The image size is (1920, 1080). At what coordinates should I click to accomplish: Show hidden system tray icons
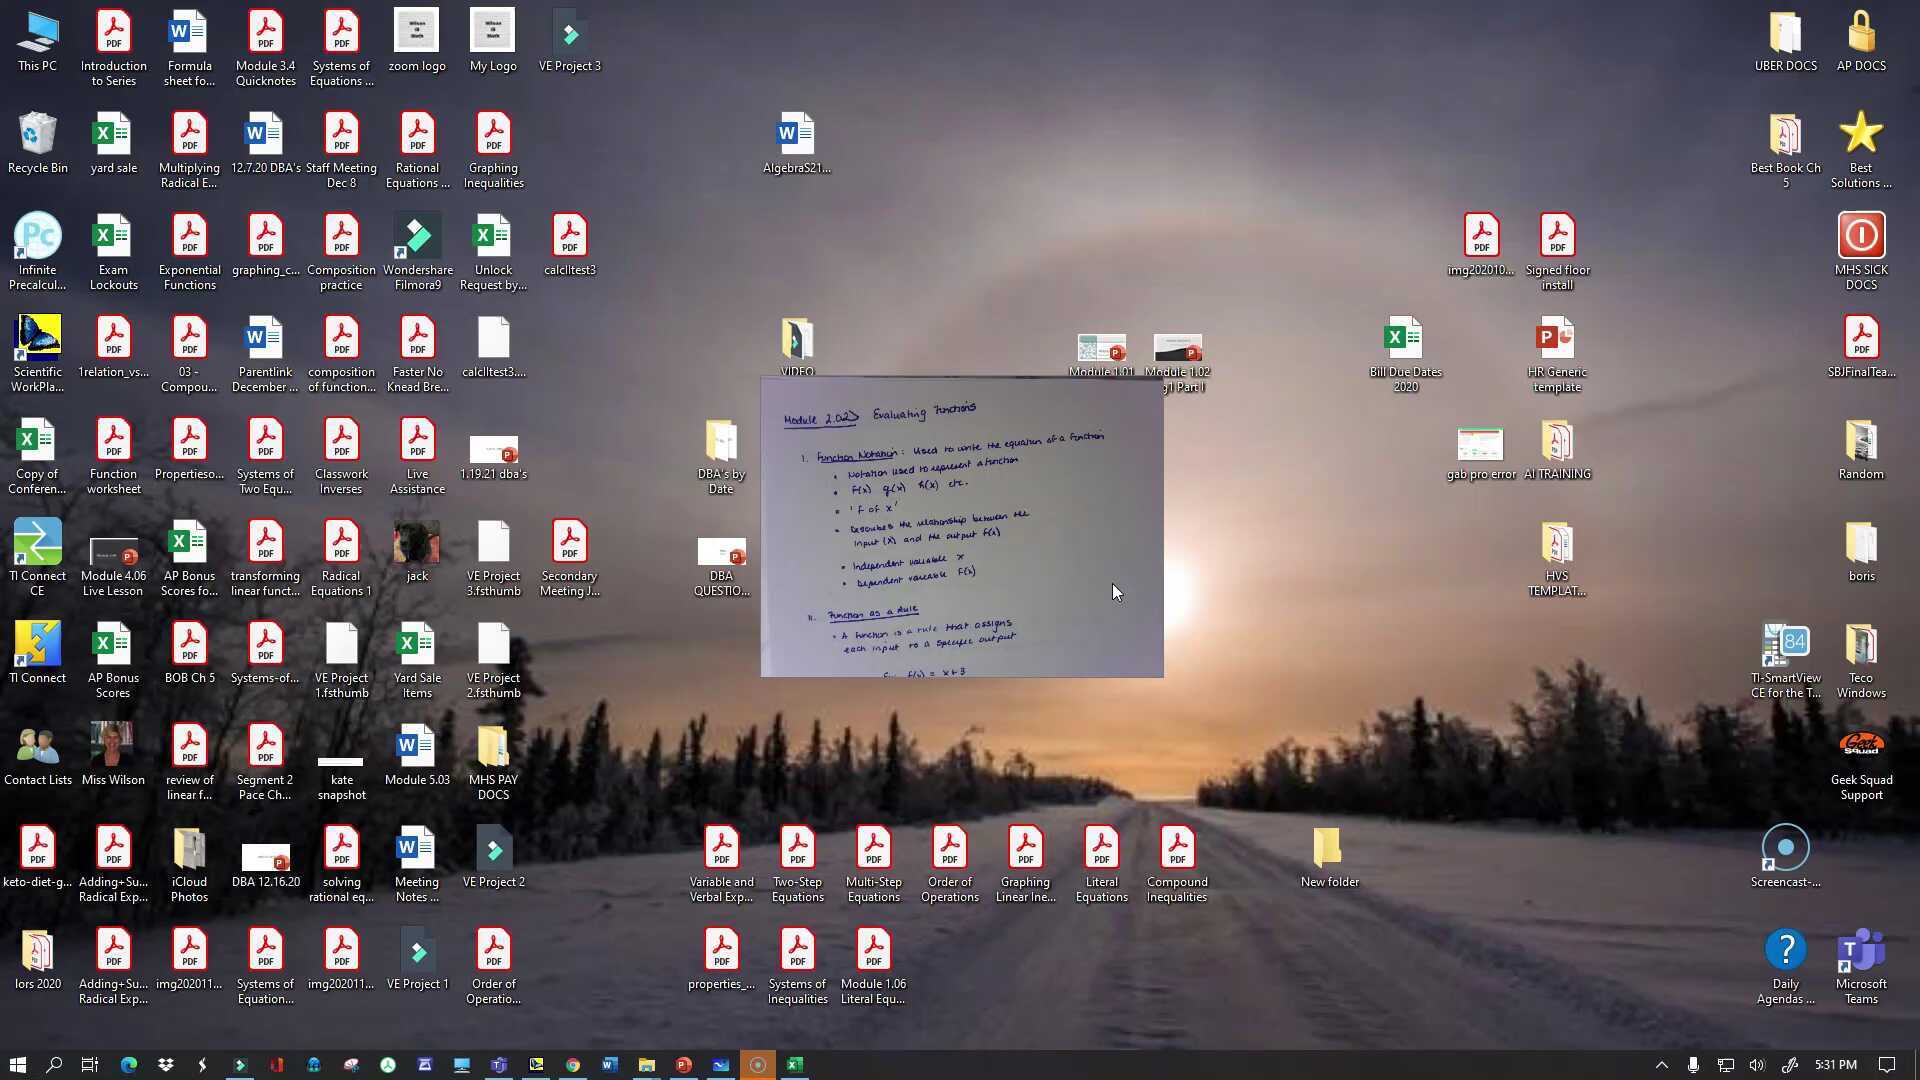pos(1661,1065)
